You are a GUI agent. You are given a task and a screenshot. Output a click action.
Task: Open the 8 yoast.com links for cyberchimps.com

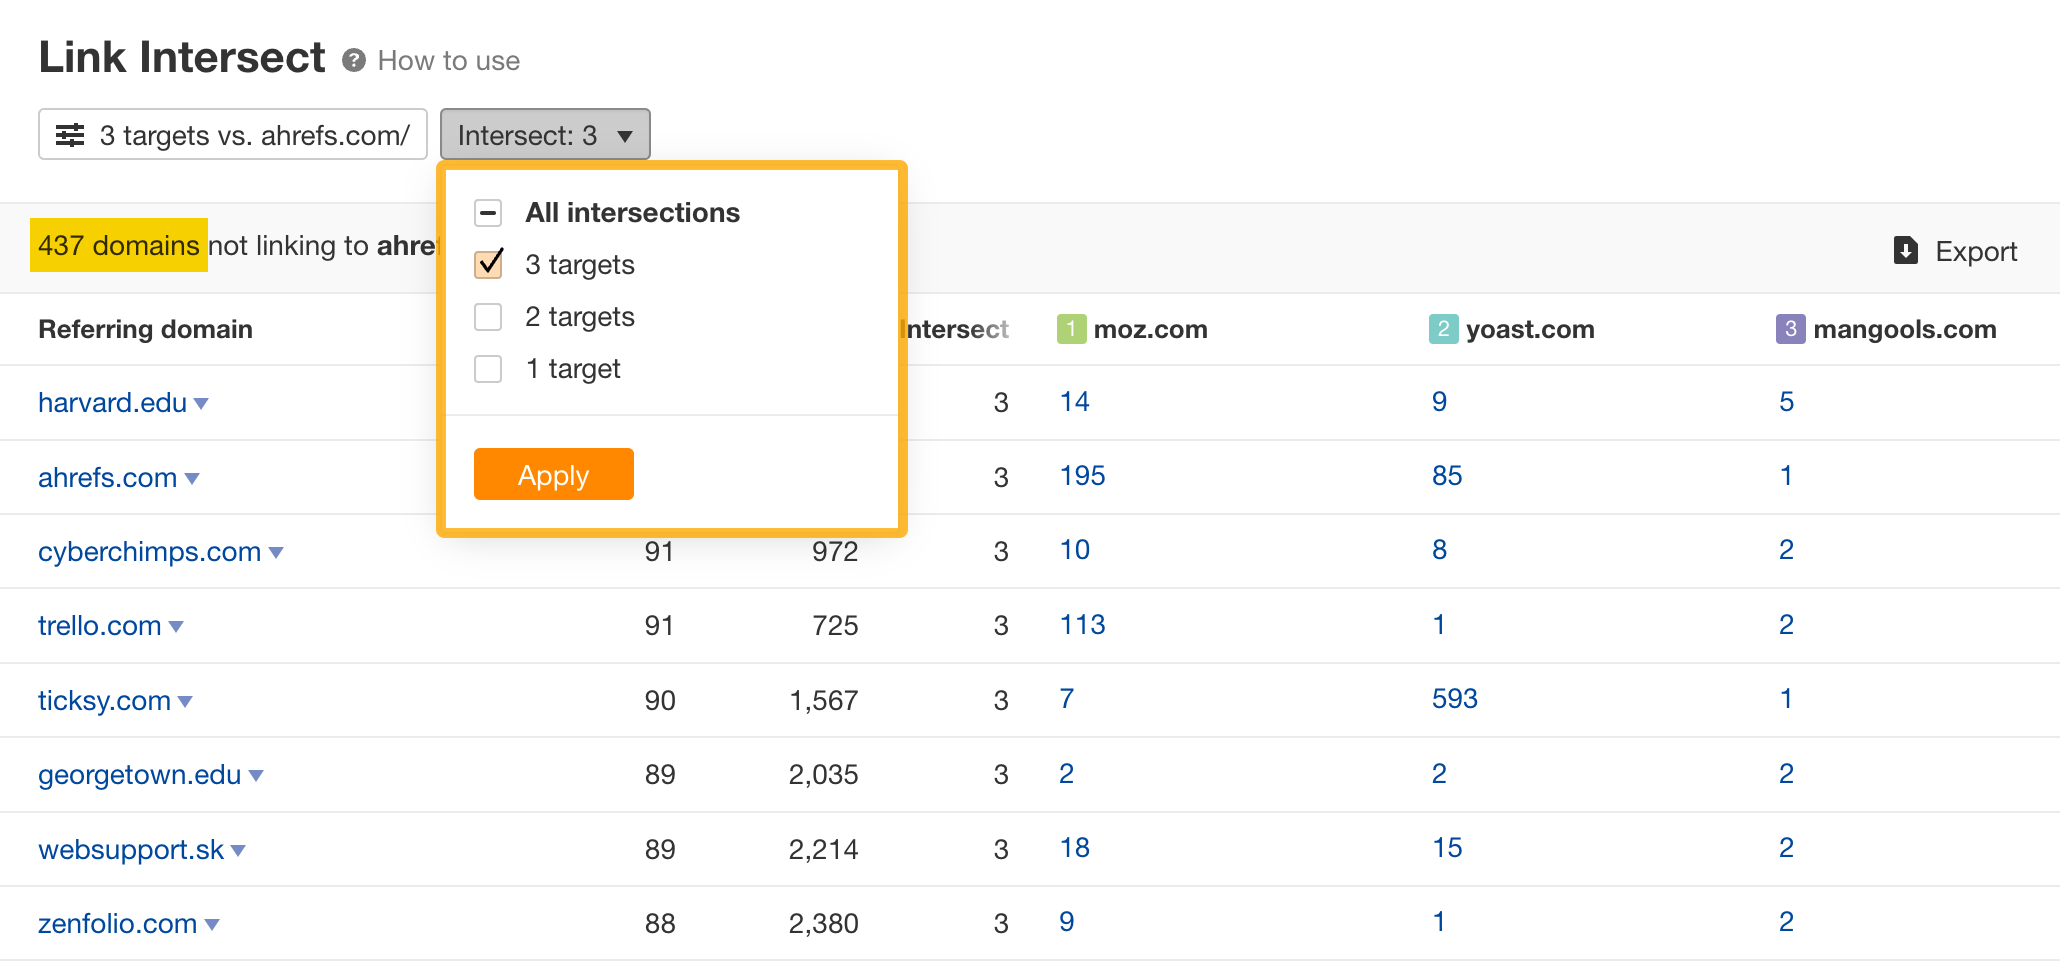click(x=1439, y=550)
